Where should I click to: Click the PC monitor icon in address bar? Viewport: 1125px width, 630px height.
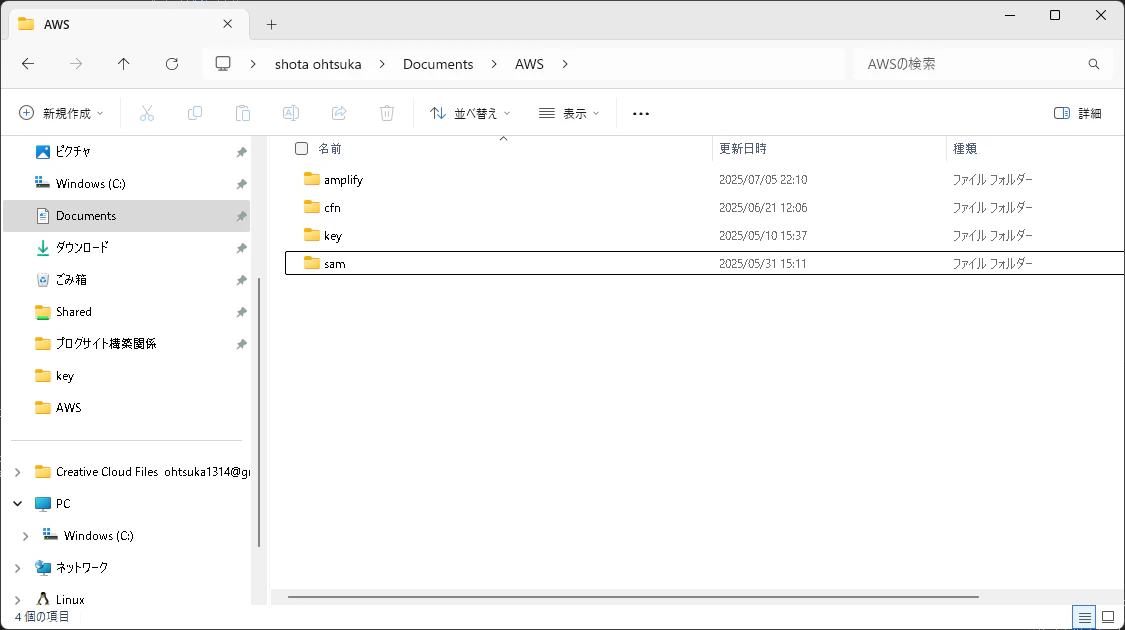[223, 64]
